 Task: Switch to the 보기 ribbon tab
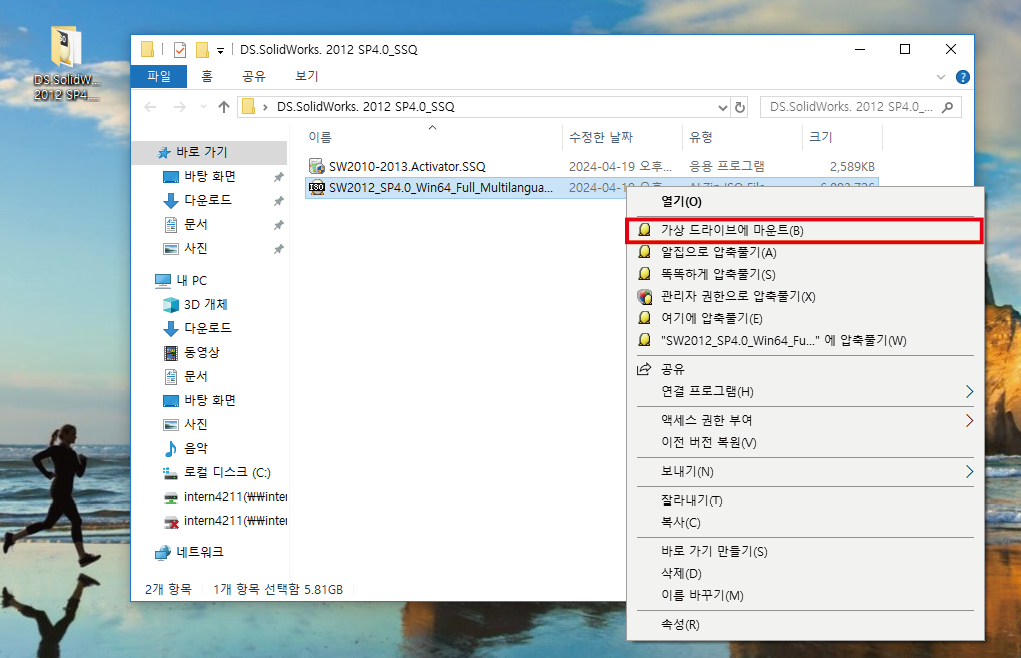coord(307,76)
